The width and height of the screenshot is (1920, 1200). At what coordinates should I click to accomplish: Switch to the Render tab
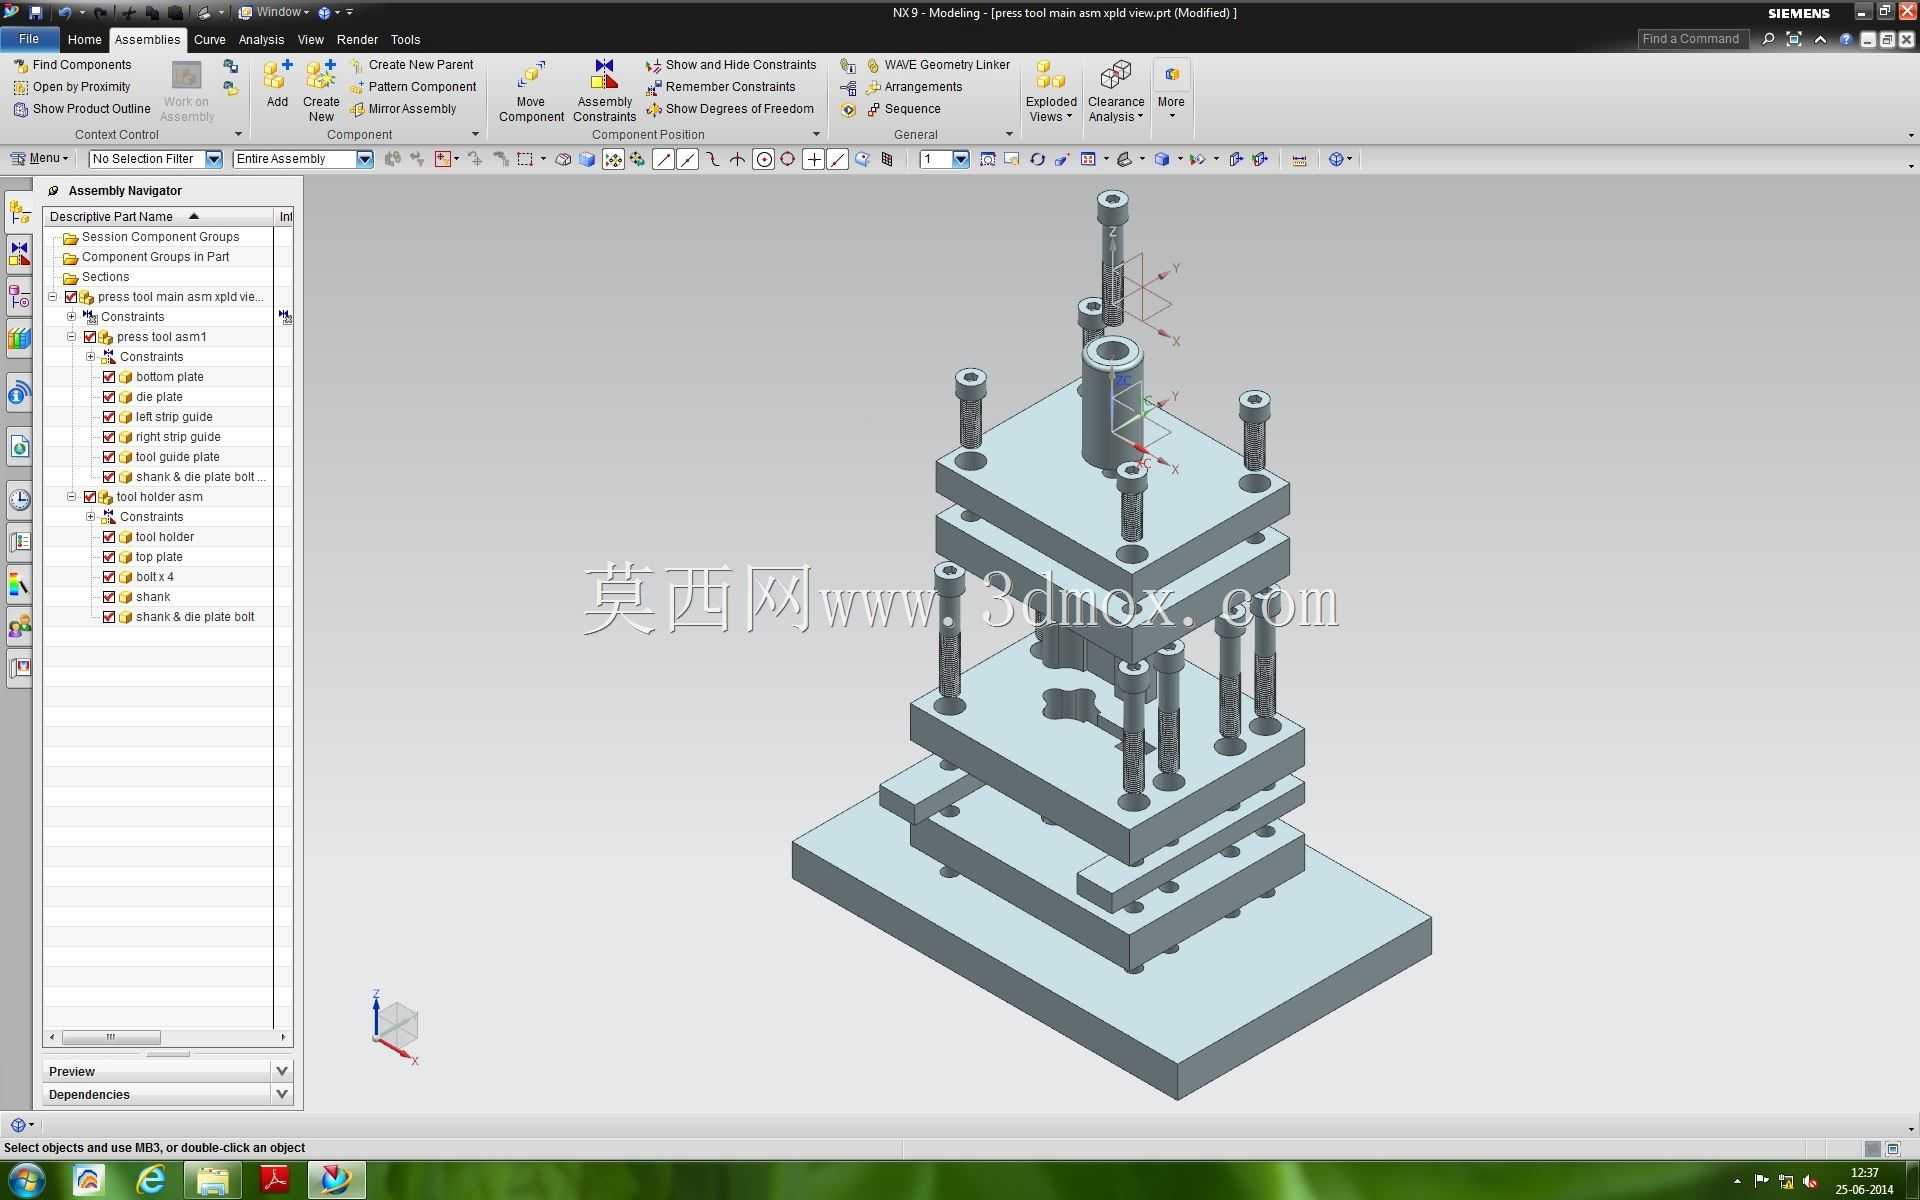(x=357, y=40)
